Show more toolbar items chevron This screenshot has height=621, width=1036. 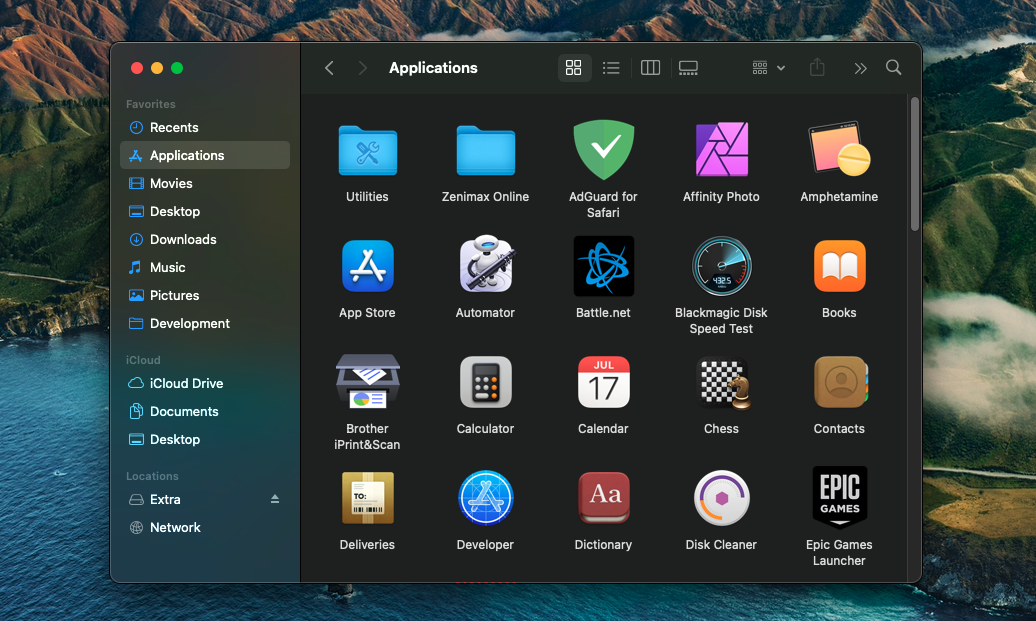pyautogui.click(x=860, y=68)
